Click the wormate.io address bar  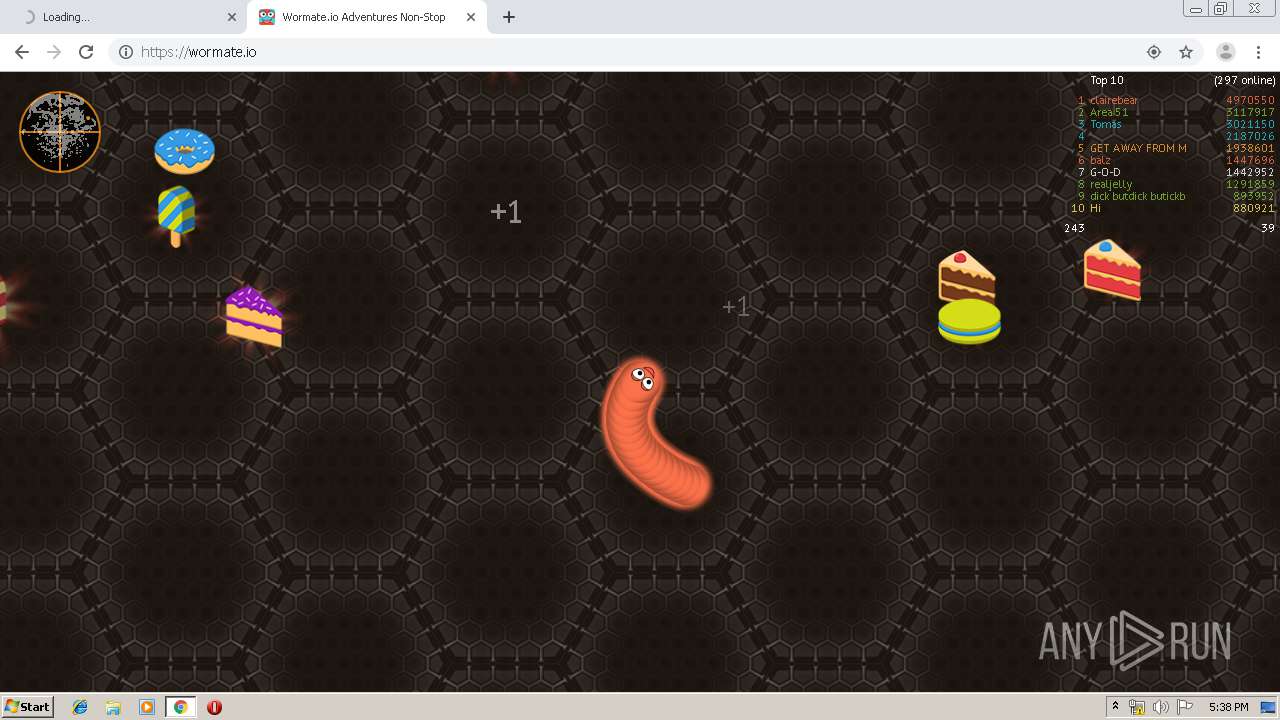(640, 52)
